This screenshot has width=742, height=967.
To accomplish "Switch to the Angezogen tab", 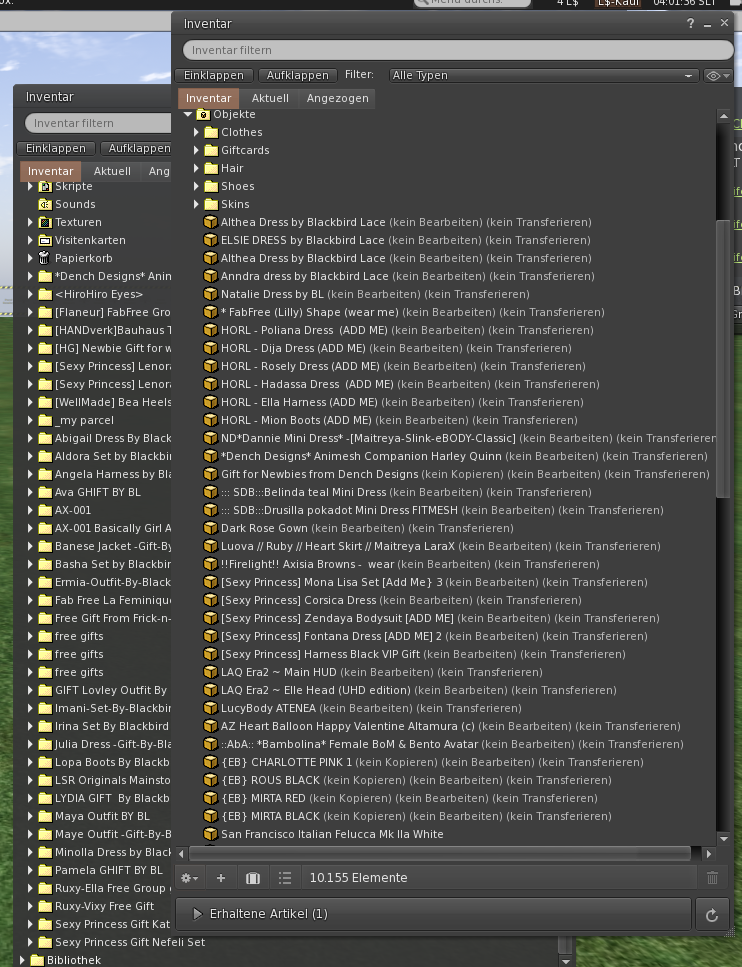I will (337, 98).
